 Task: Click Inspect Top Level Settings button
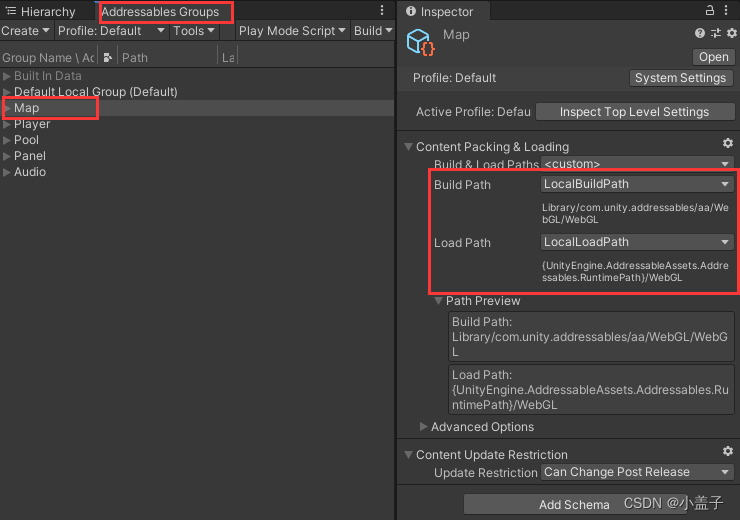point(635,112)
